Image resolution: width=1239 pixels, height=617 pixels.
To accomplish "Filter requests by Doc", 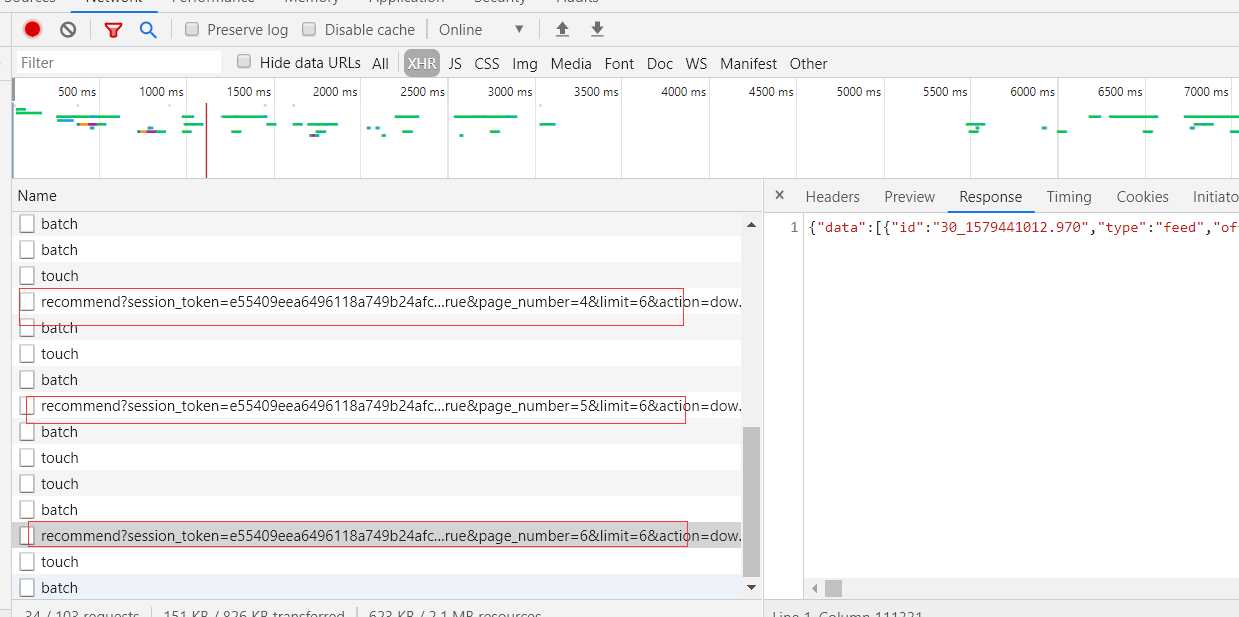I will (x=660, y=63).
